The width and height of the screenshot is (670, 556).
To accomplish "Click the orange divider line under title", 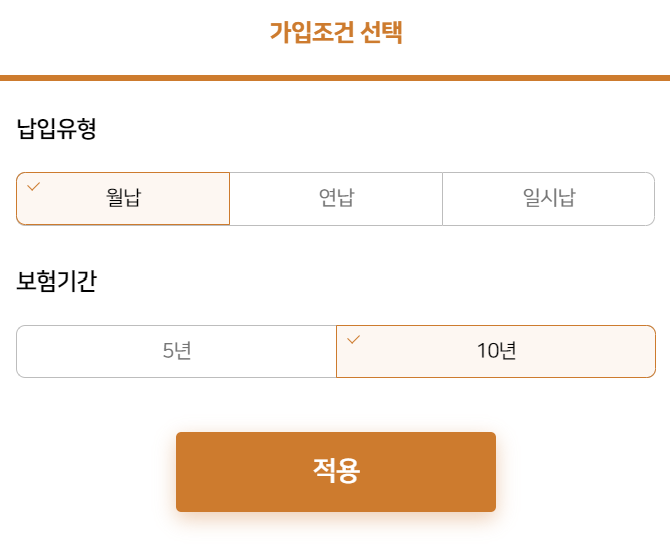I will tap(335, 78).
